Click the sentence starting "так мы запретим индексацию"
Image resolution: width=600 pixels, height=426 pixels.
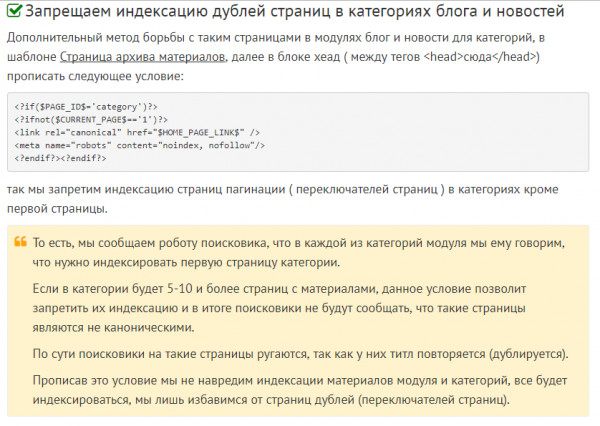282,199
